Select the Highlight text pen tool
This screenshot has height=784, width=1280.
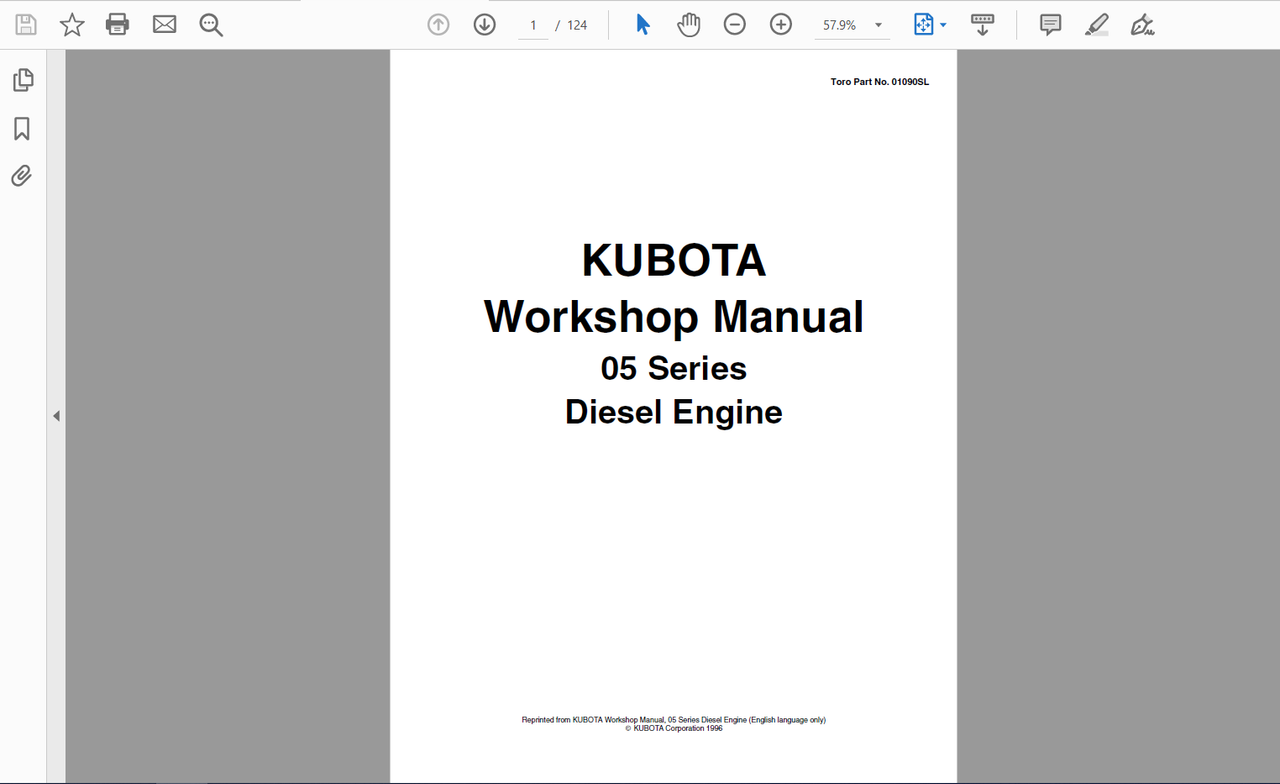1096,25
